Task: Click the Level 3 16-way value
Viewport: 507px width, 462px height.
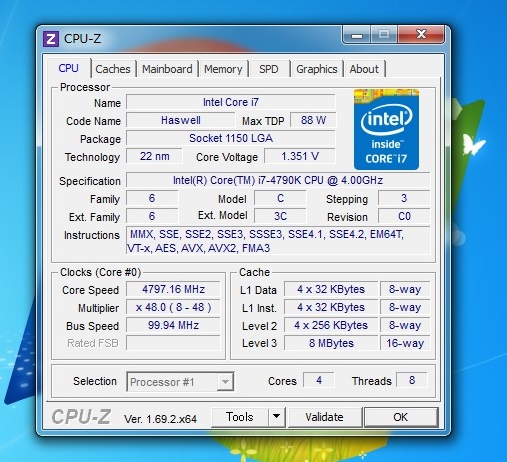Action: (405, 343)
